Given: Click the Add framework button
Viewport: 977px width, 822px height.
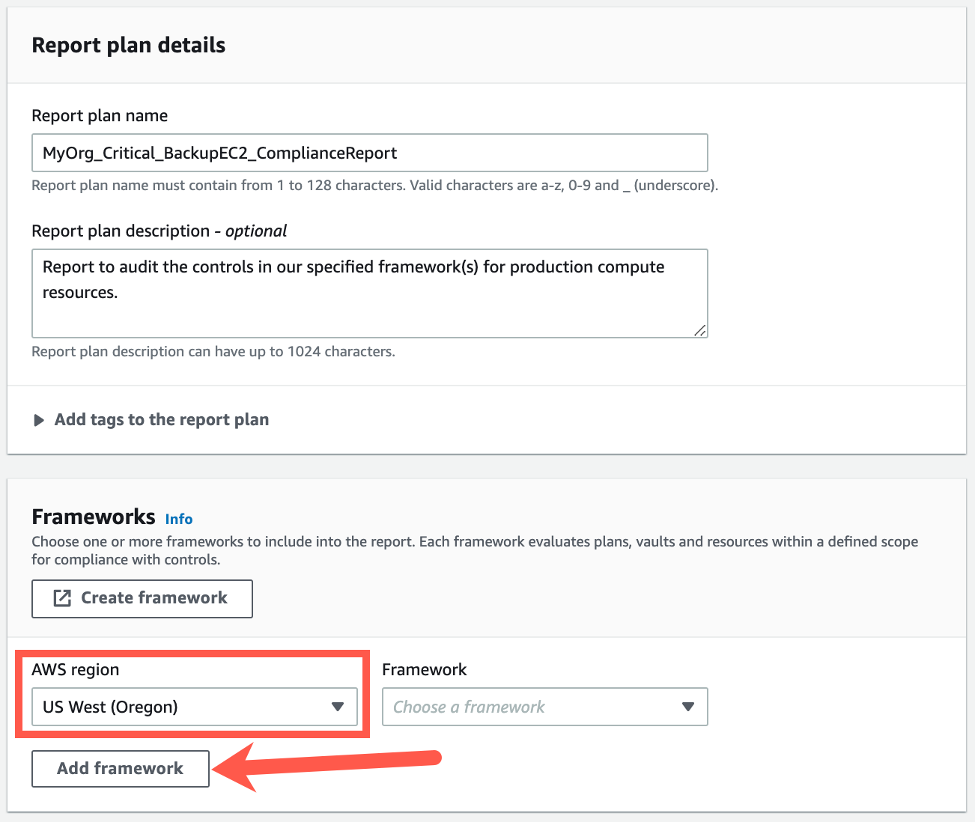Looking at the screenshot, I should [x=120, y=768].
